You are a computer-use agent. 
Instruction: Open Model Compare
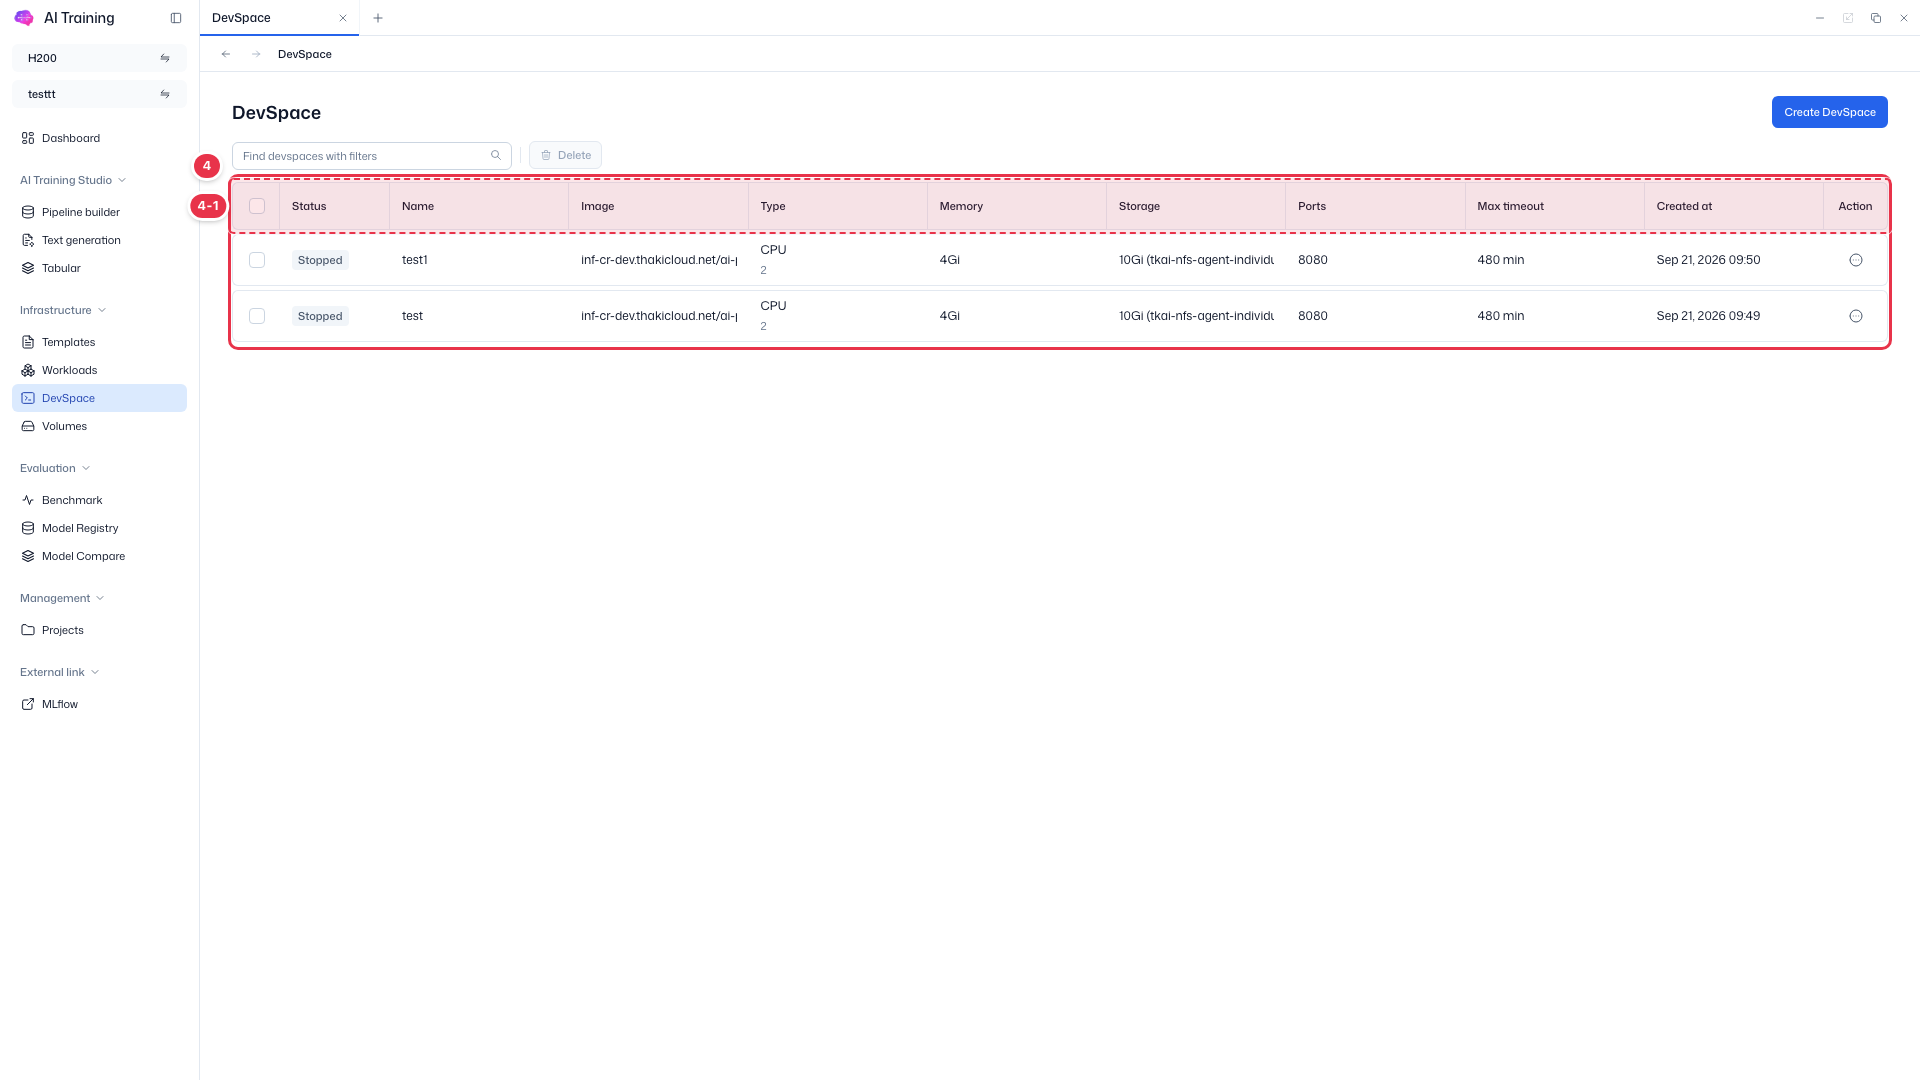[99, 556]
